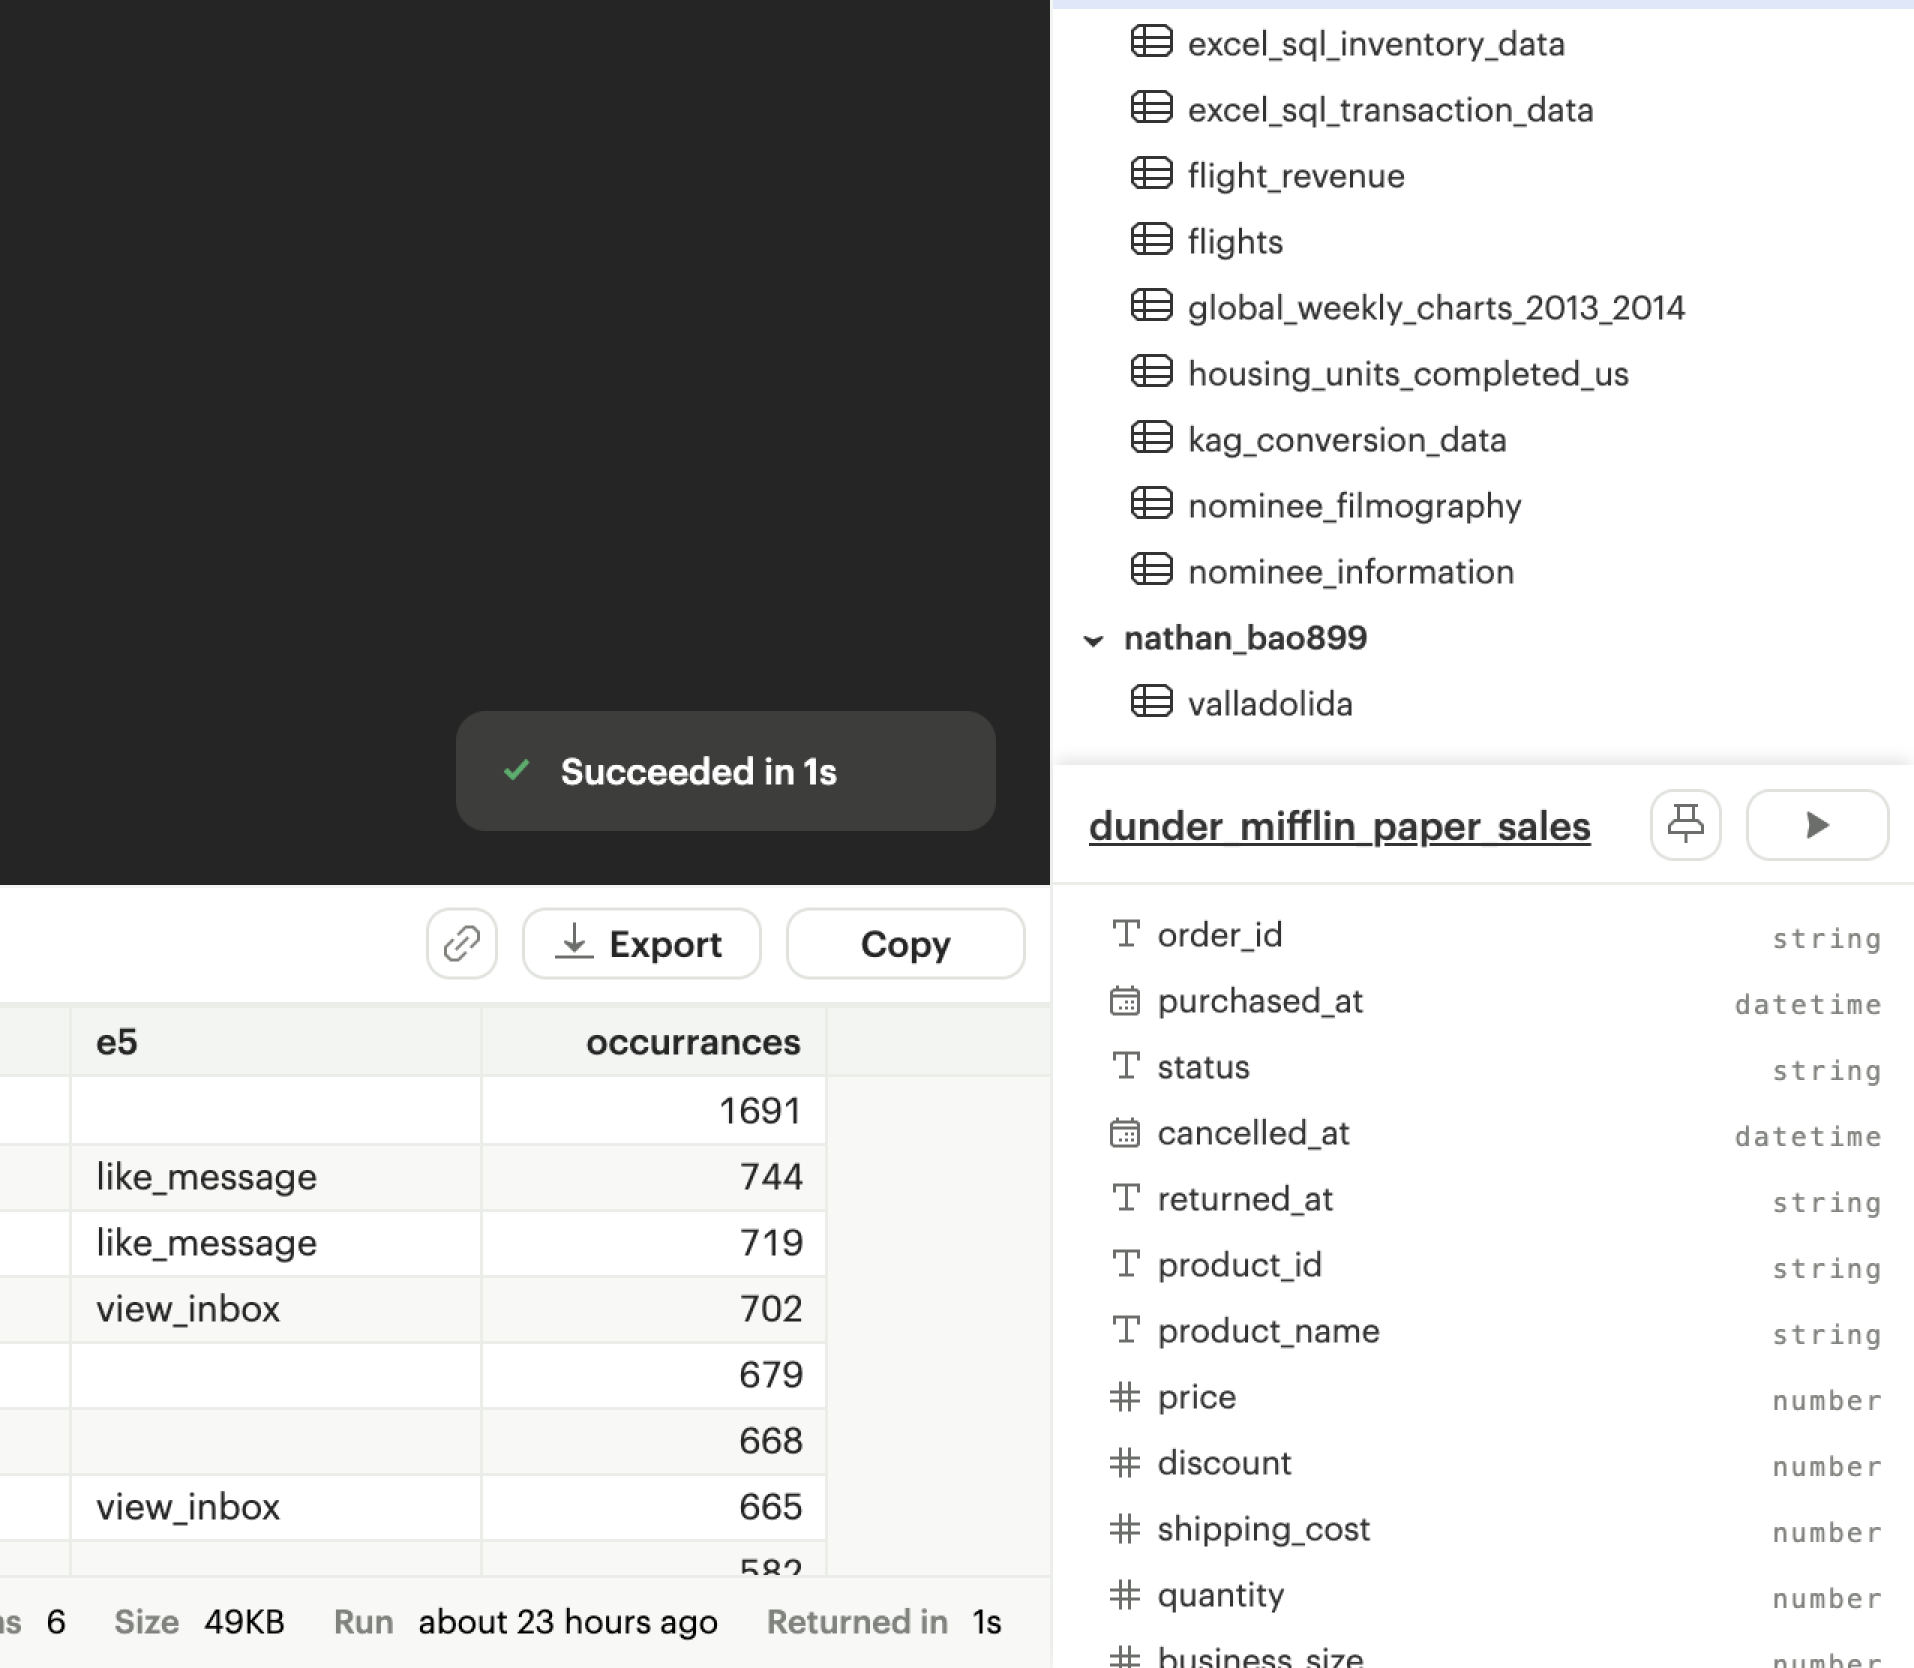Open the dunder_mifflin_paper_sales table link

(1339, 827)
